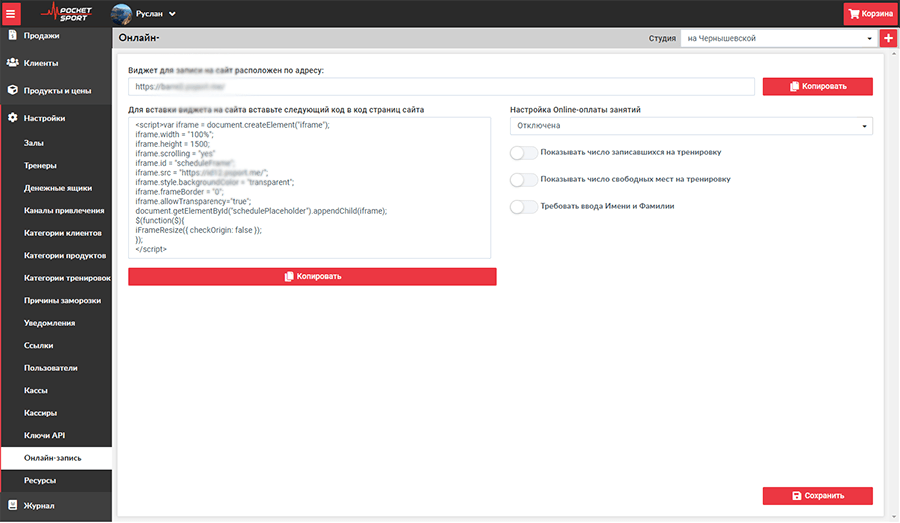
Task: Open the Студия dropdown на Чернышевской
Action: click(x=779, y=38)
